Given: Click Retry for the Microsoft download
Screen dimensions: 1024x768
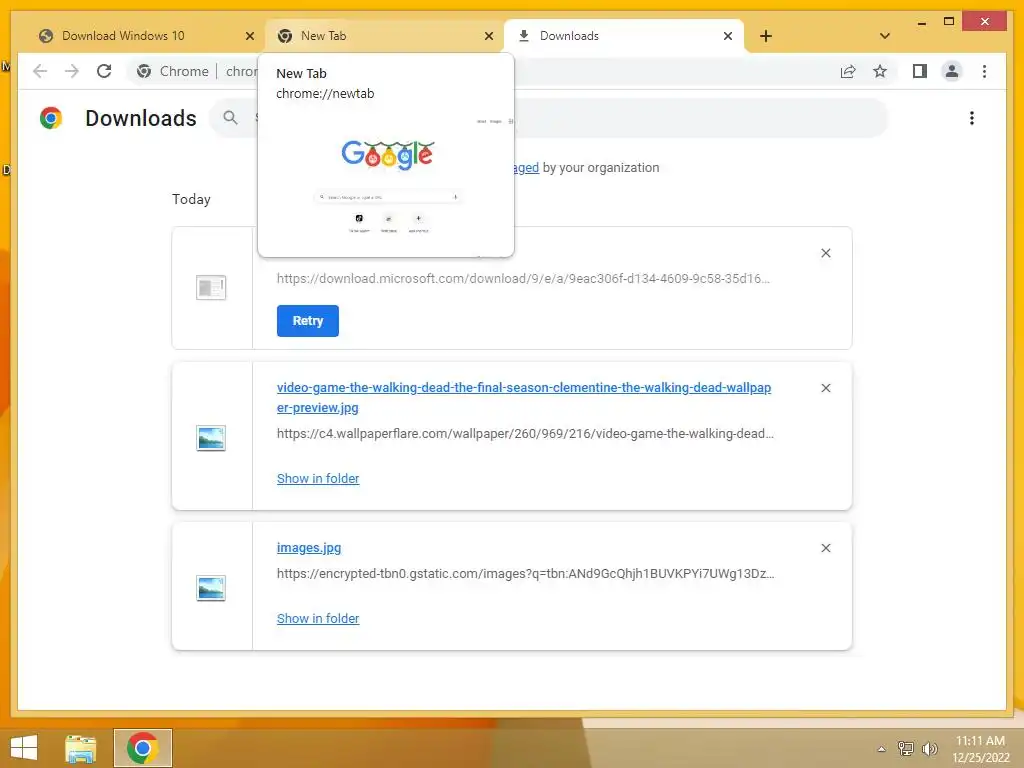Looking at the screenshot, I should pos(308,321).
